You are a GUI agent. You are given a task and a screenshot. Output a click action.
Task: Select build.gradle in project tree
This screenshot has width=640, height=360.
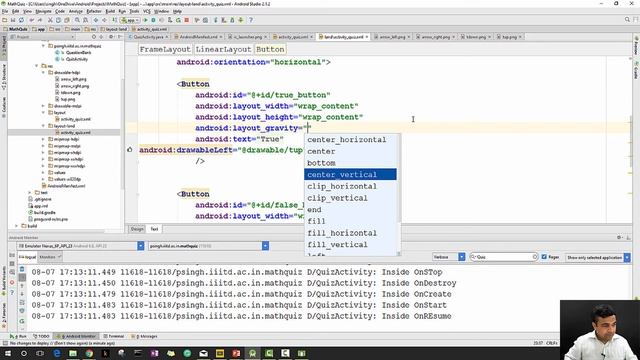tap(44, 213)
